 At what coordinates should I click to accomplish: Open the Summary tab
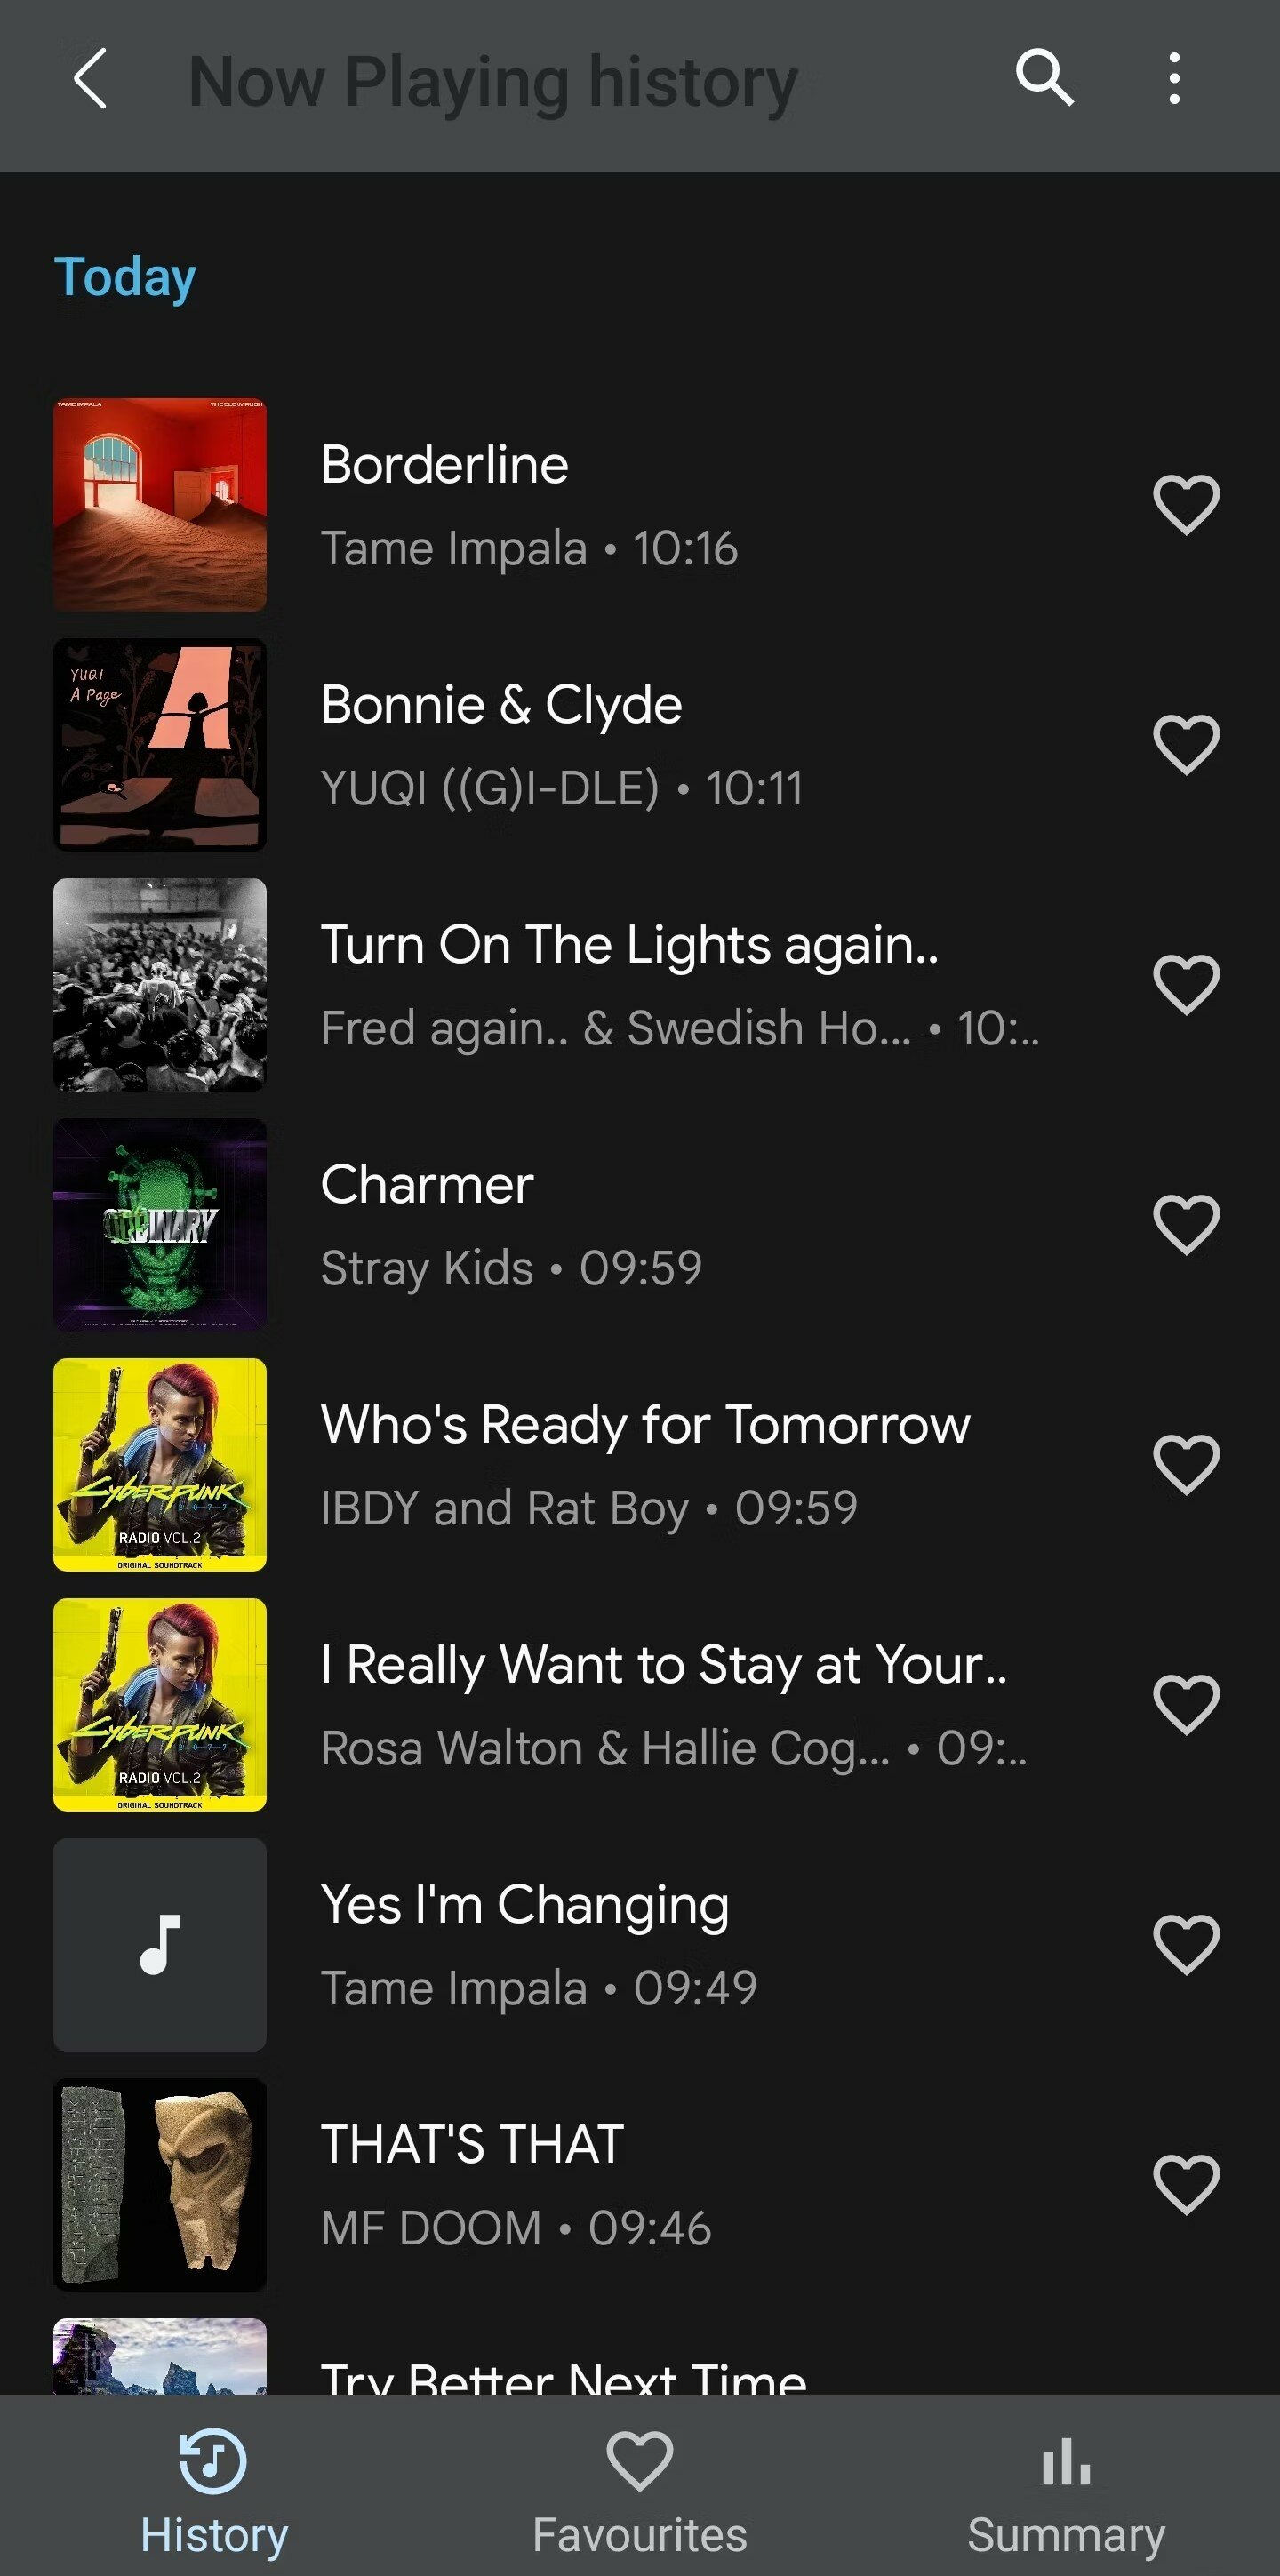pos(1066,2490)
